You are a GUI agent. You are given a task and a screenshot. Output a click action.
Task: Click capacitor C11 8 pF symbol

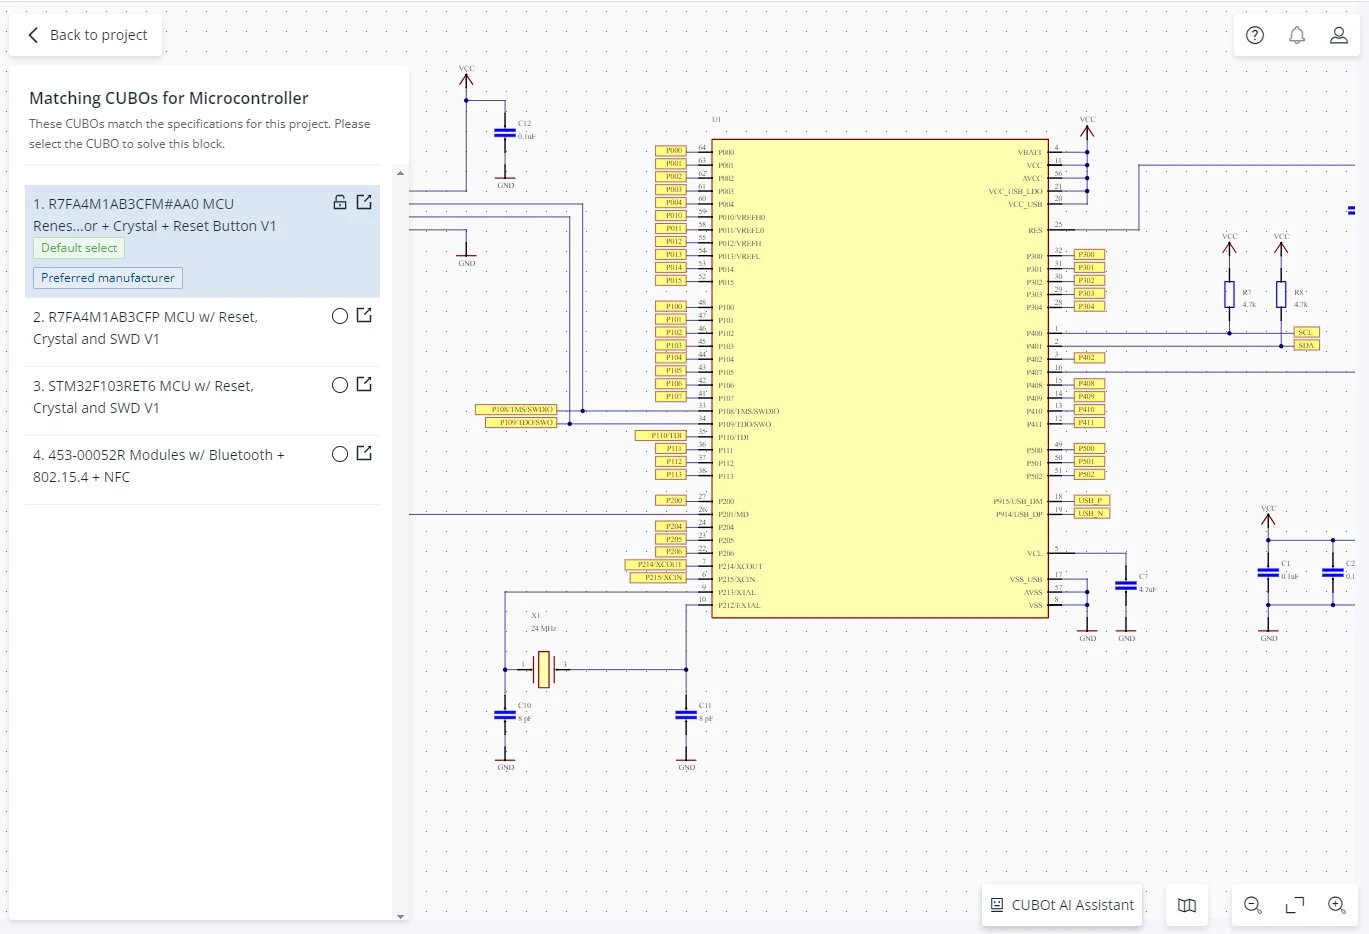[x=686, y=715]
